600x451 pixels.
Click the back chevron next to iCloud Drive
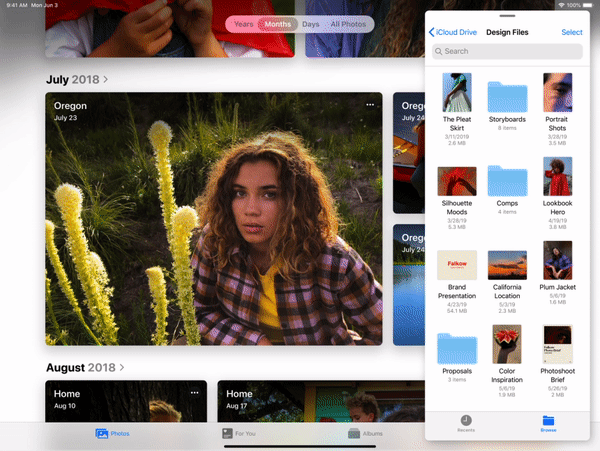431,32
